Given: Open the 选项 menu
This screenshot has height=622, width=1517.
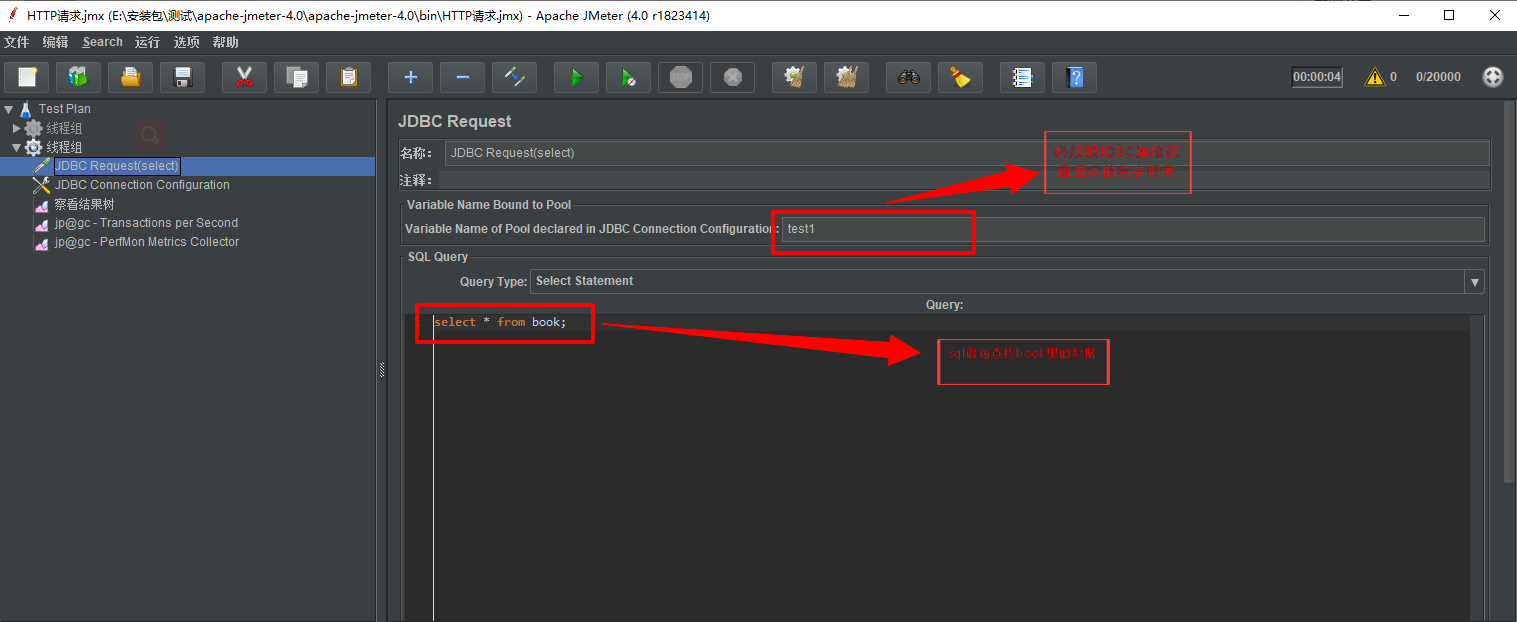Looking at the screenshot, I should pyautogui.click(x=186, y=42).
